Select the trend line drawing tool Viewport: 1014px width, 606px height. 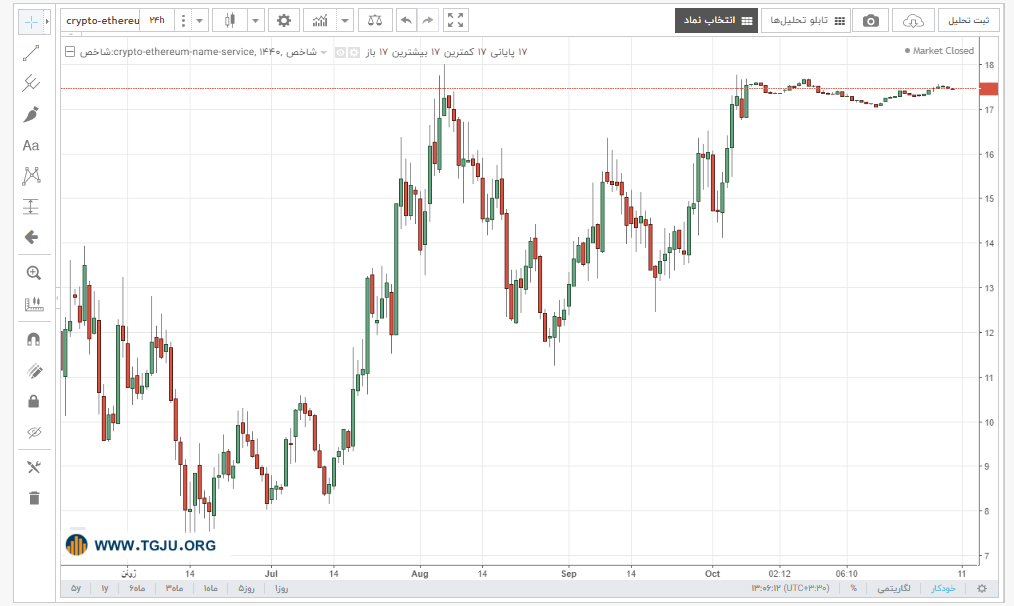[x=31, y=53]
